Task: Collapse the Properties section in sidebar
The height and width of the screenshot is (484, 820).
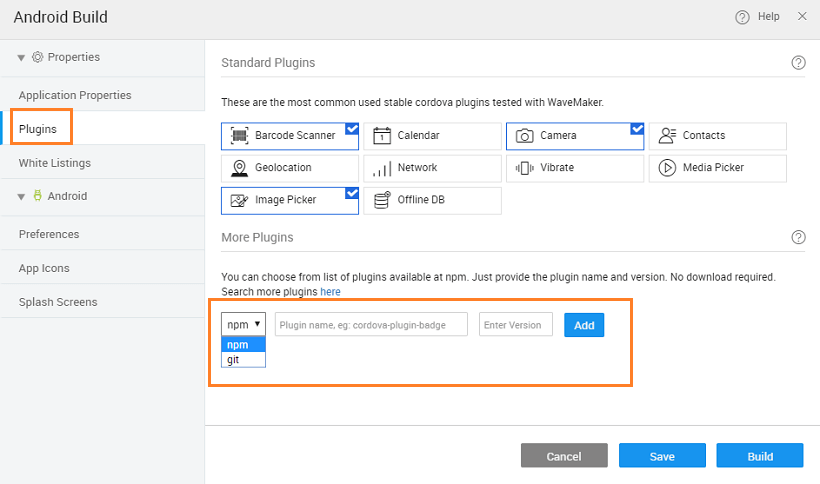Action: (x=21, y=58)
